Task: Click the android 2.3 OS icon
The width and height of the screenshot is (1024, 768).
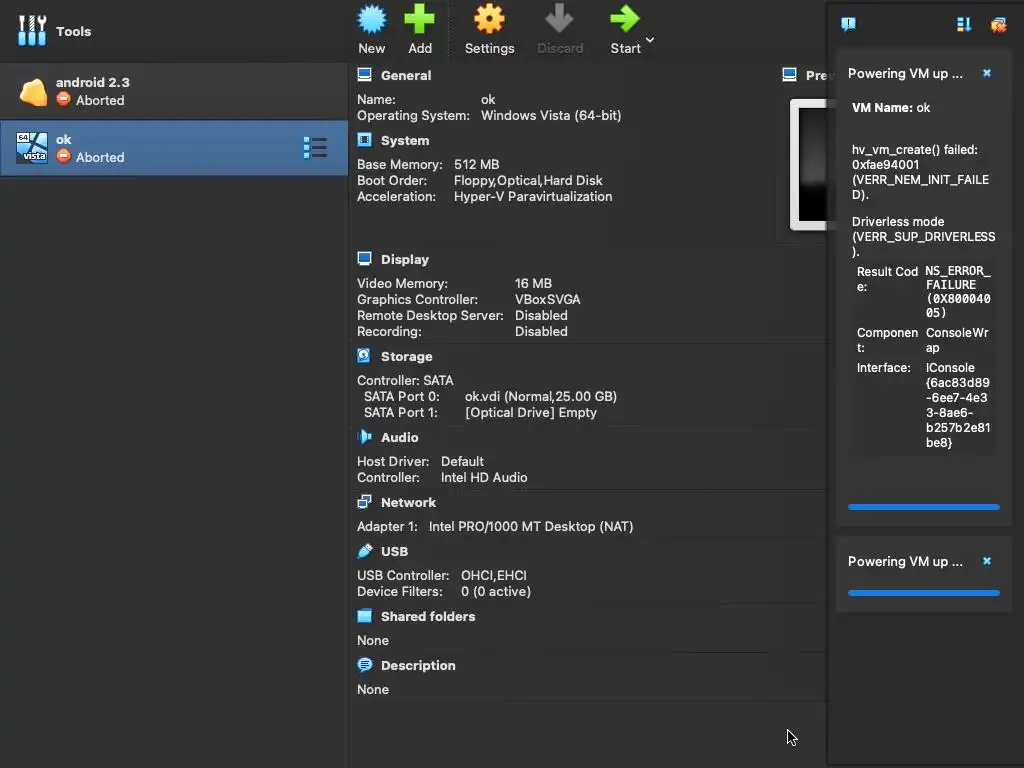Action: (x=33, y=91)
